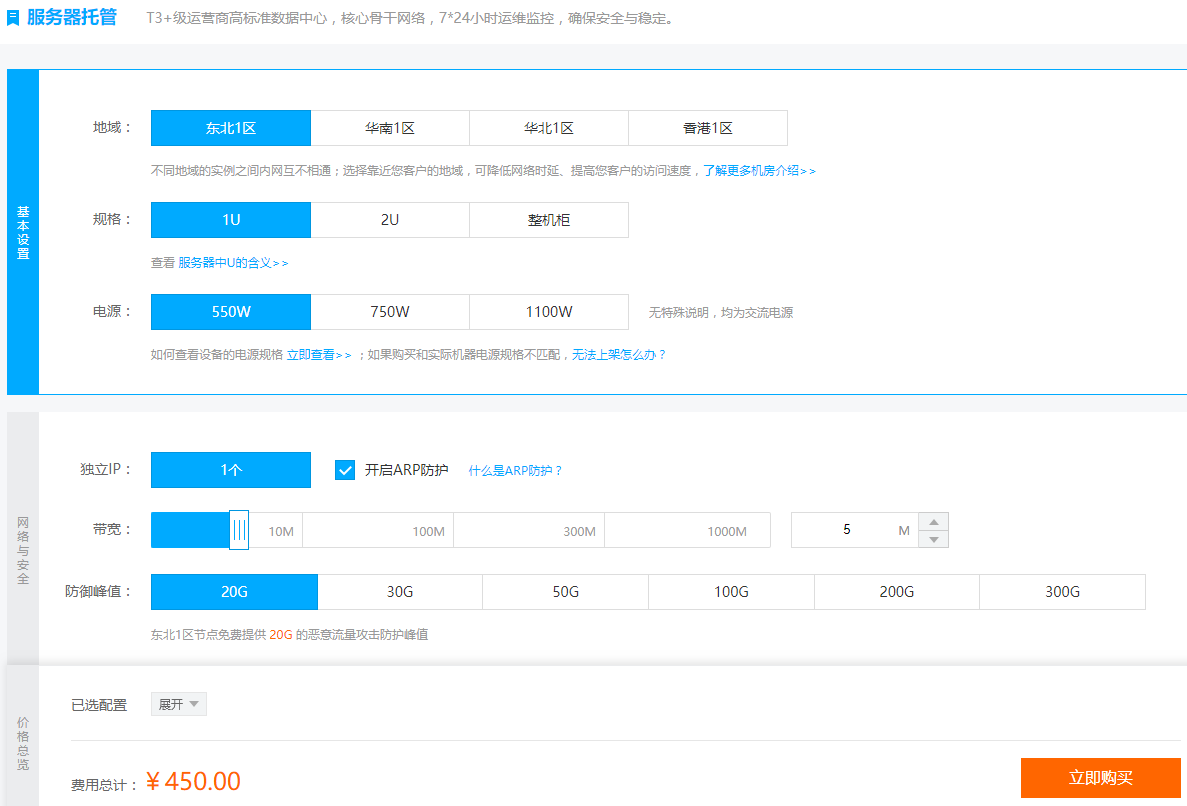Click the 服务器中U的含义 link
Screen dimensions: 1187x806
tap(233, 263)
